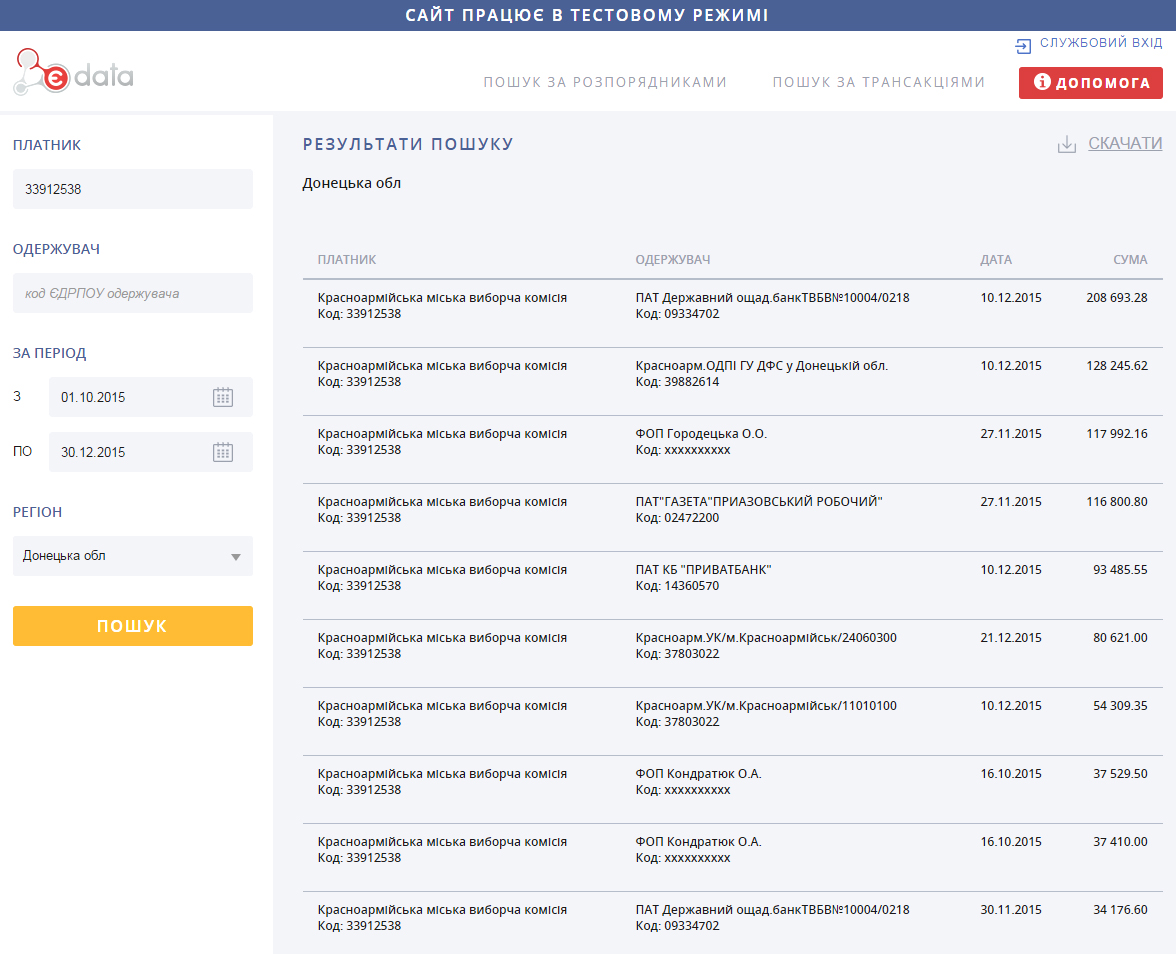Click the end date field 30.12.2015
This screenshot has width=1176, height=954.
click(x=130, y=452)
